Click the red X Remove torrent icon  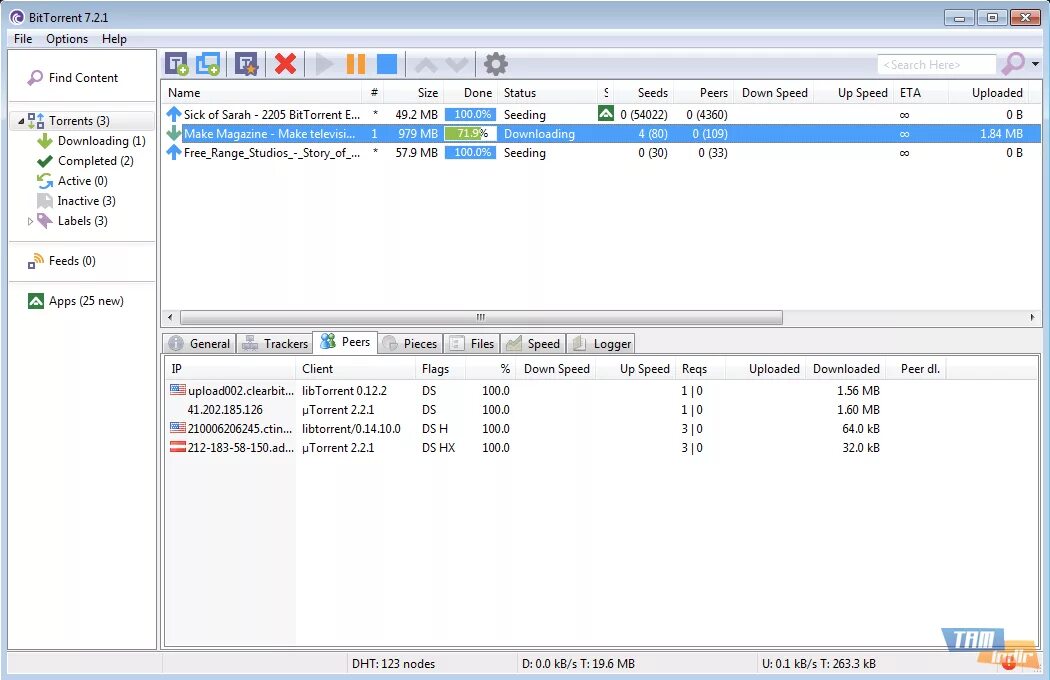(285, 64)
